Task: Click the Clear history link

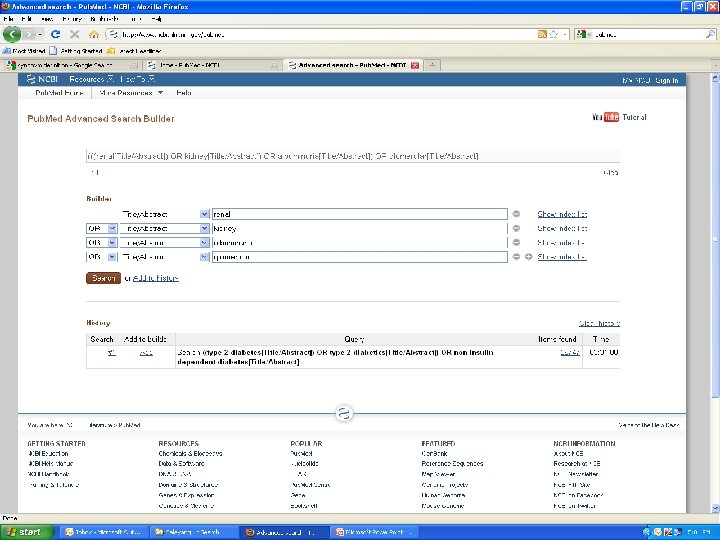Action: click(599, 323)
